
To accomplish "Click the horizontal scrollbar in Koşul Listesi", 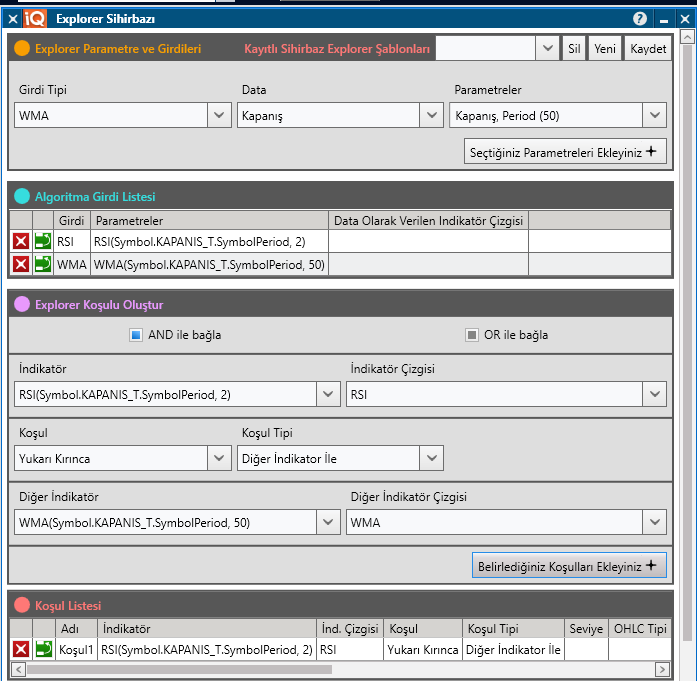I will [340, 669].
